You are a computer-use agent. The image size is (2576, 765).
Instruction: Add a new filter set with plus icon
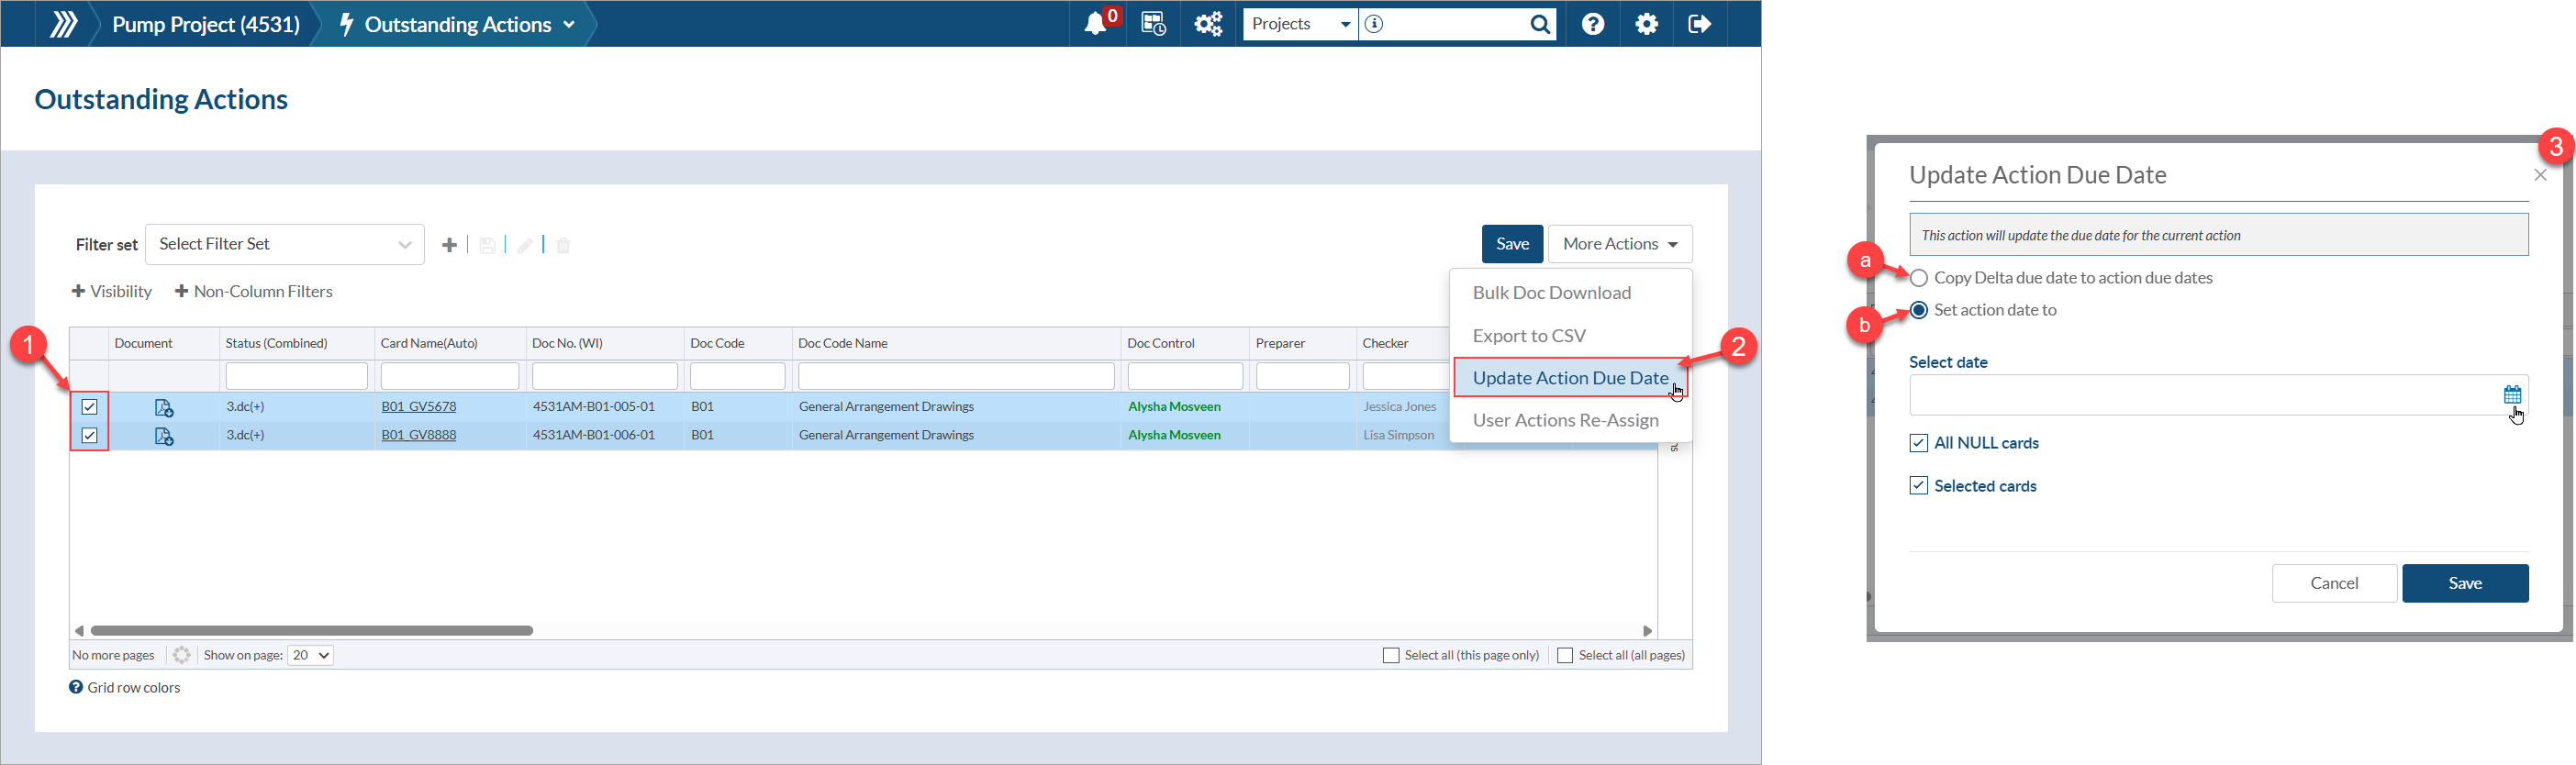click(x=449, y=245)
